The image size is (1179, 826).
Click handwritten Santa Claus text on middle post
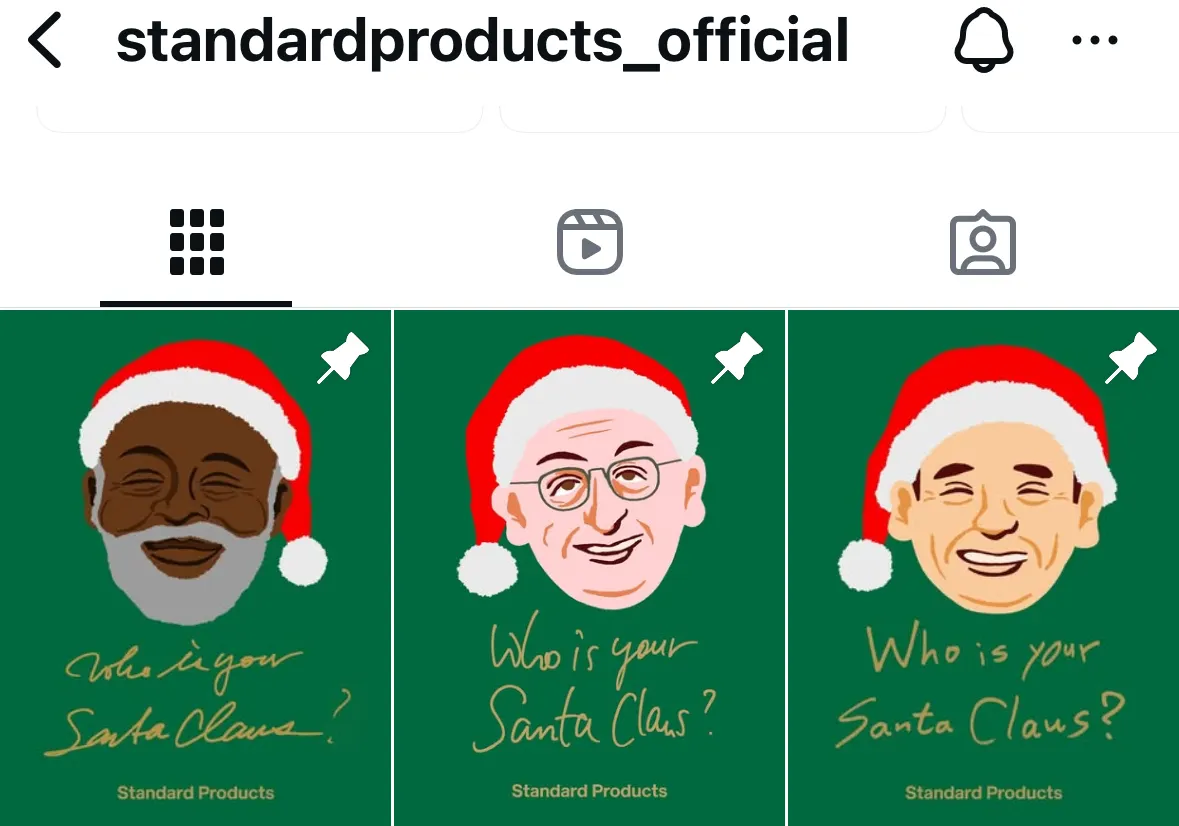(x=594, y=719)
